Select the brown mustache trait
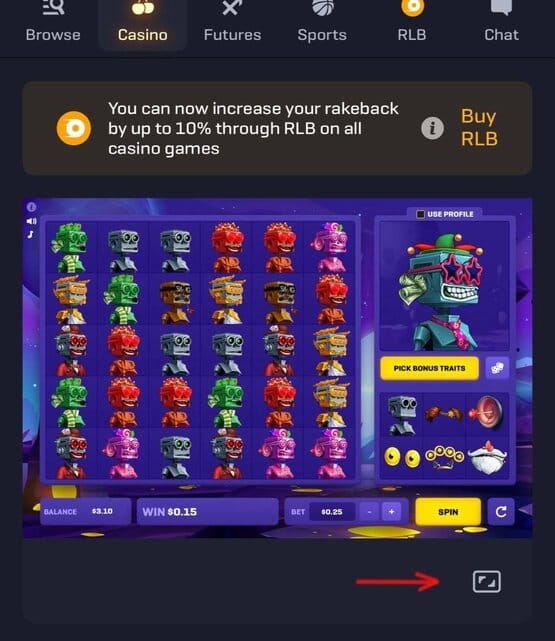The image size is (555, 641). [444, 414]
